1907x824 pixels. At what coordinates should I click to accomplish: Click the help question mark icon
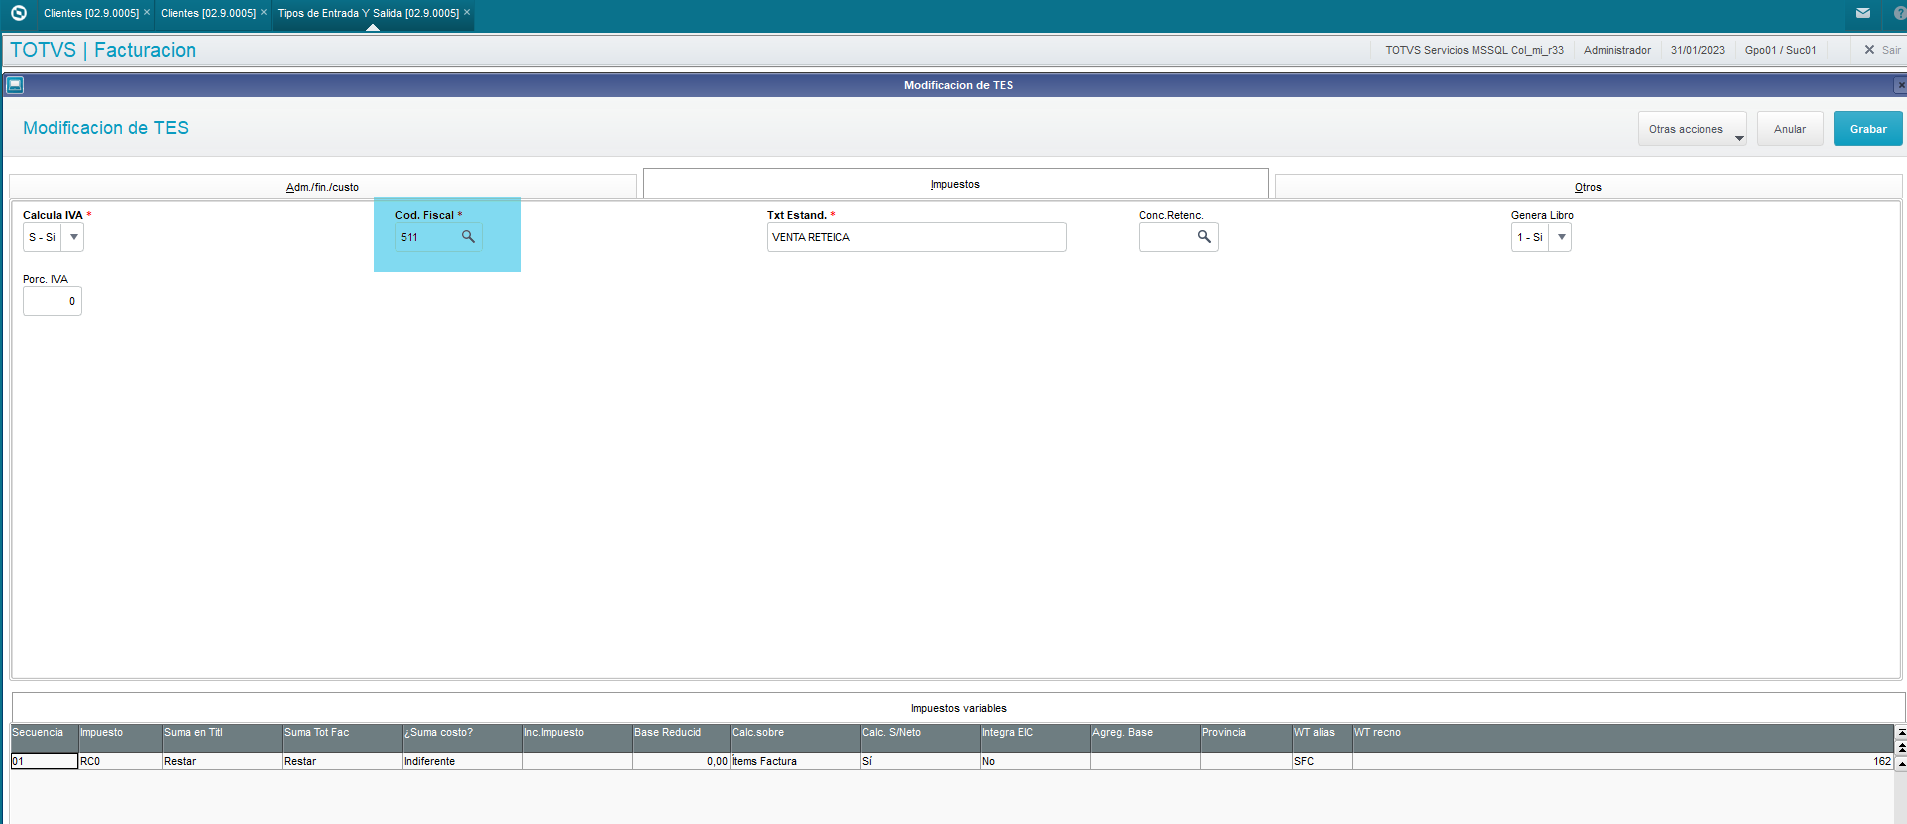(x=1900, y=13)
